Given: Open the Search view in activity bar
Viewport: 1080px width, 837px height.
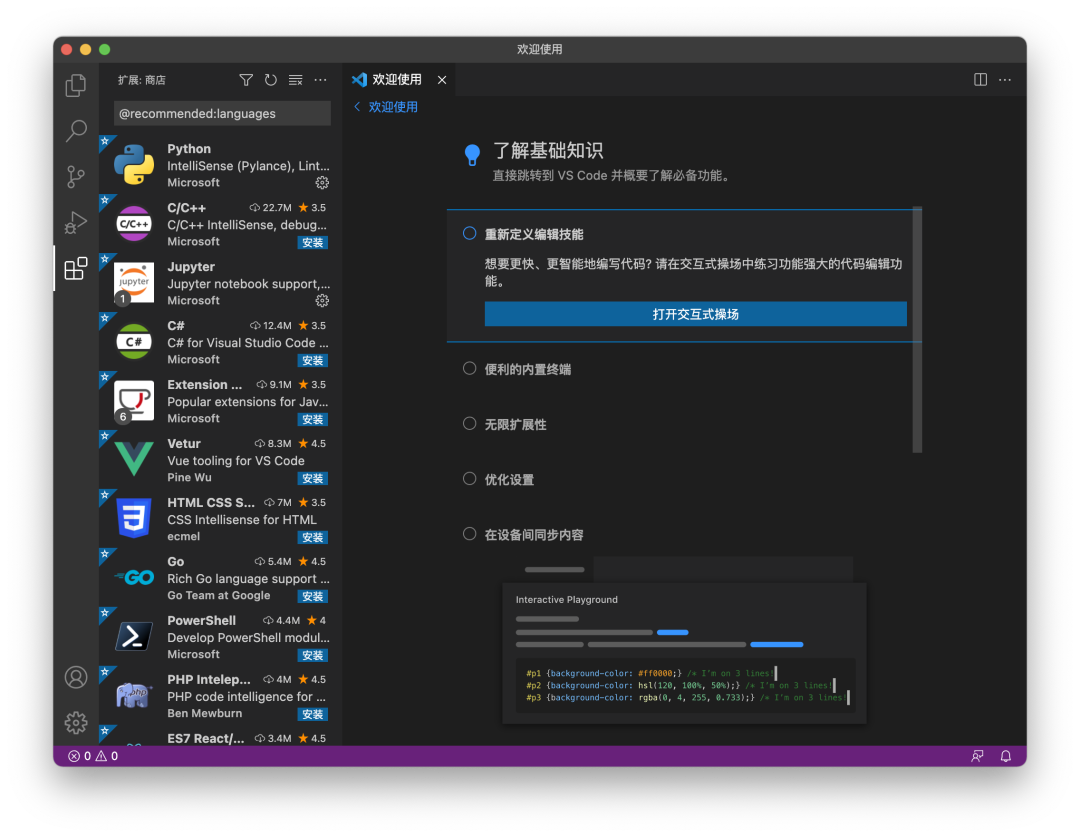Looking at the screenshot, I should pos(76,131).
